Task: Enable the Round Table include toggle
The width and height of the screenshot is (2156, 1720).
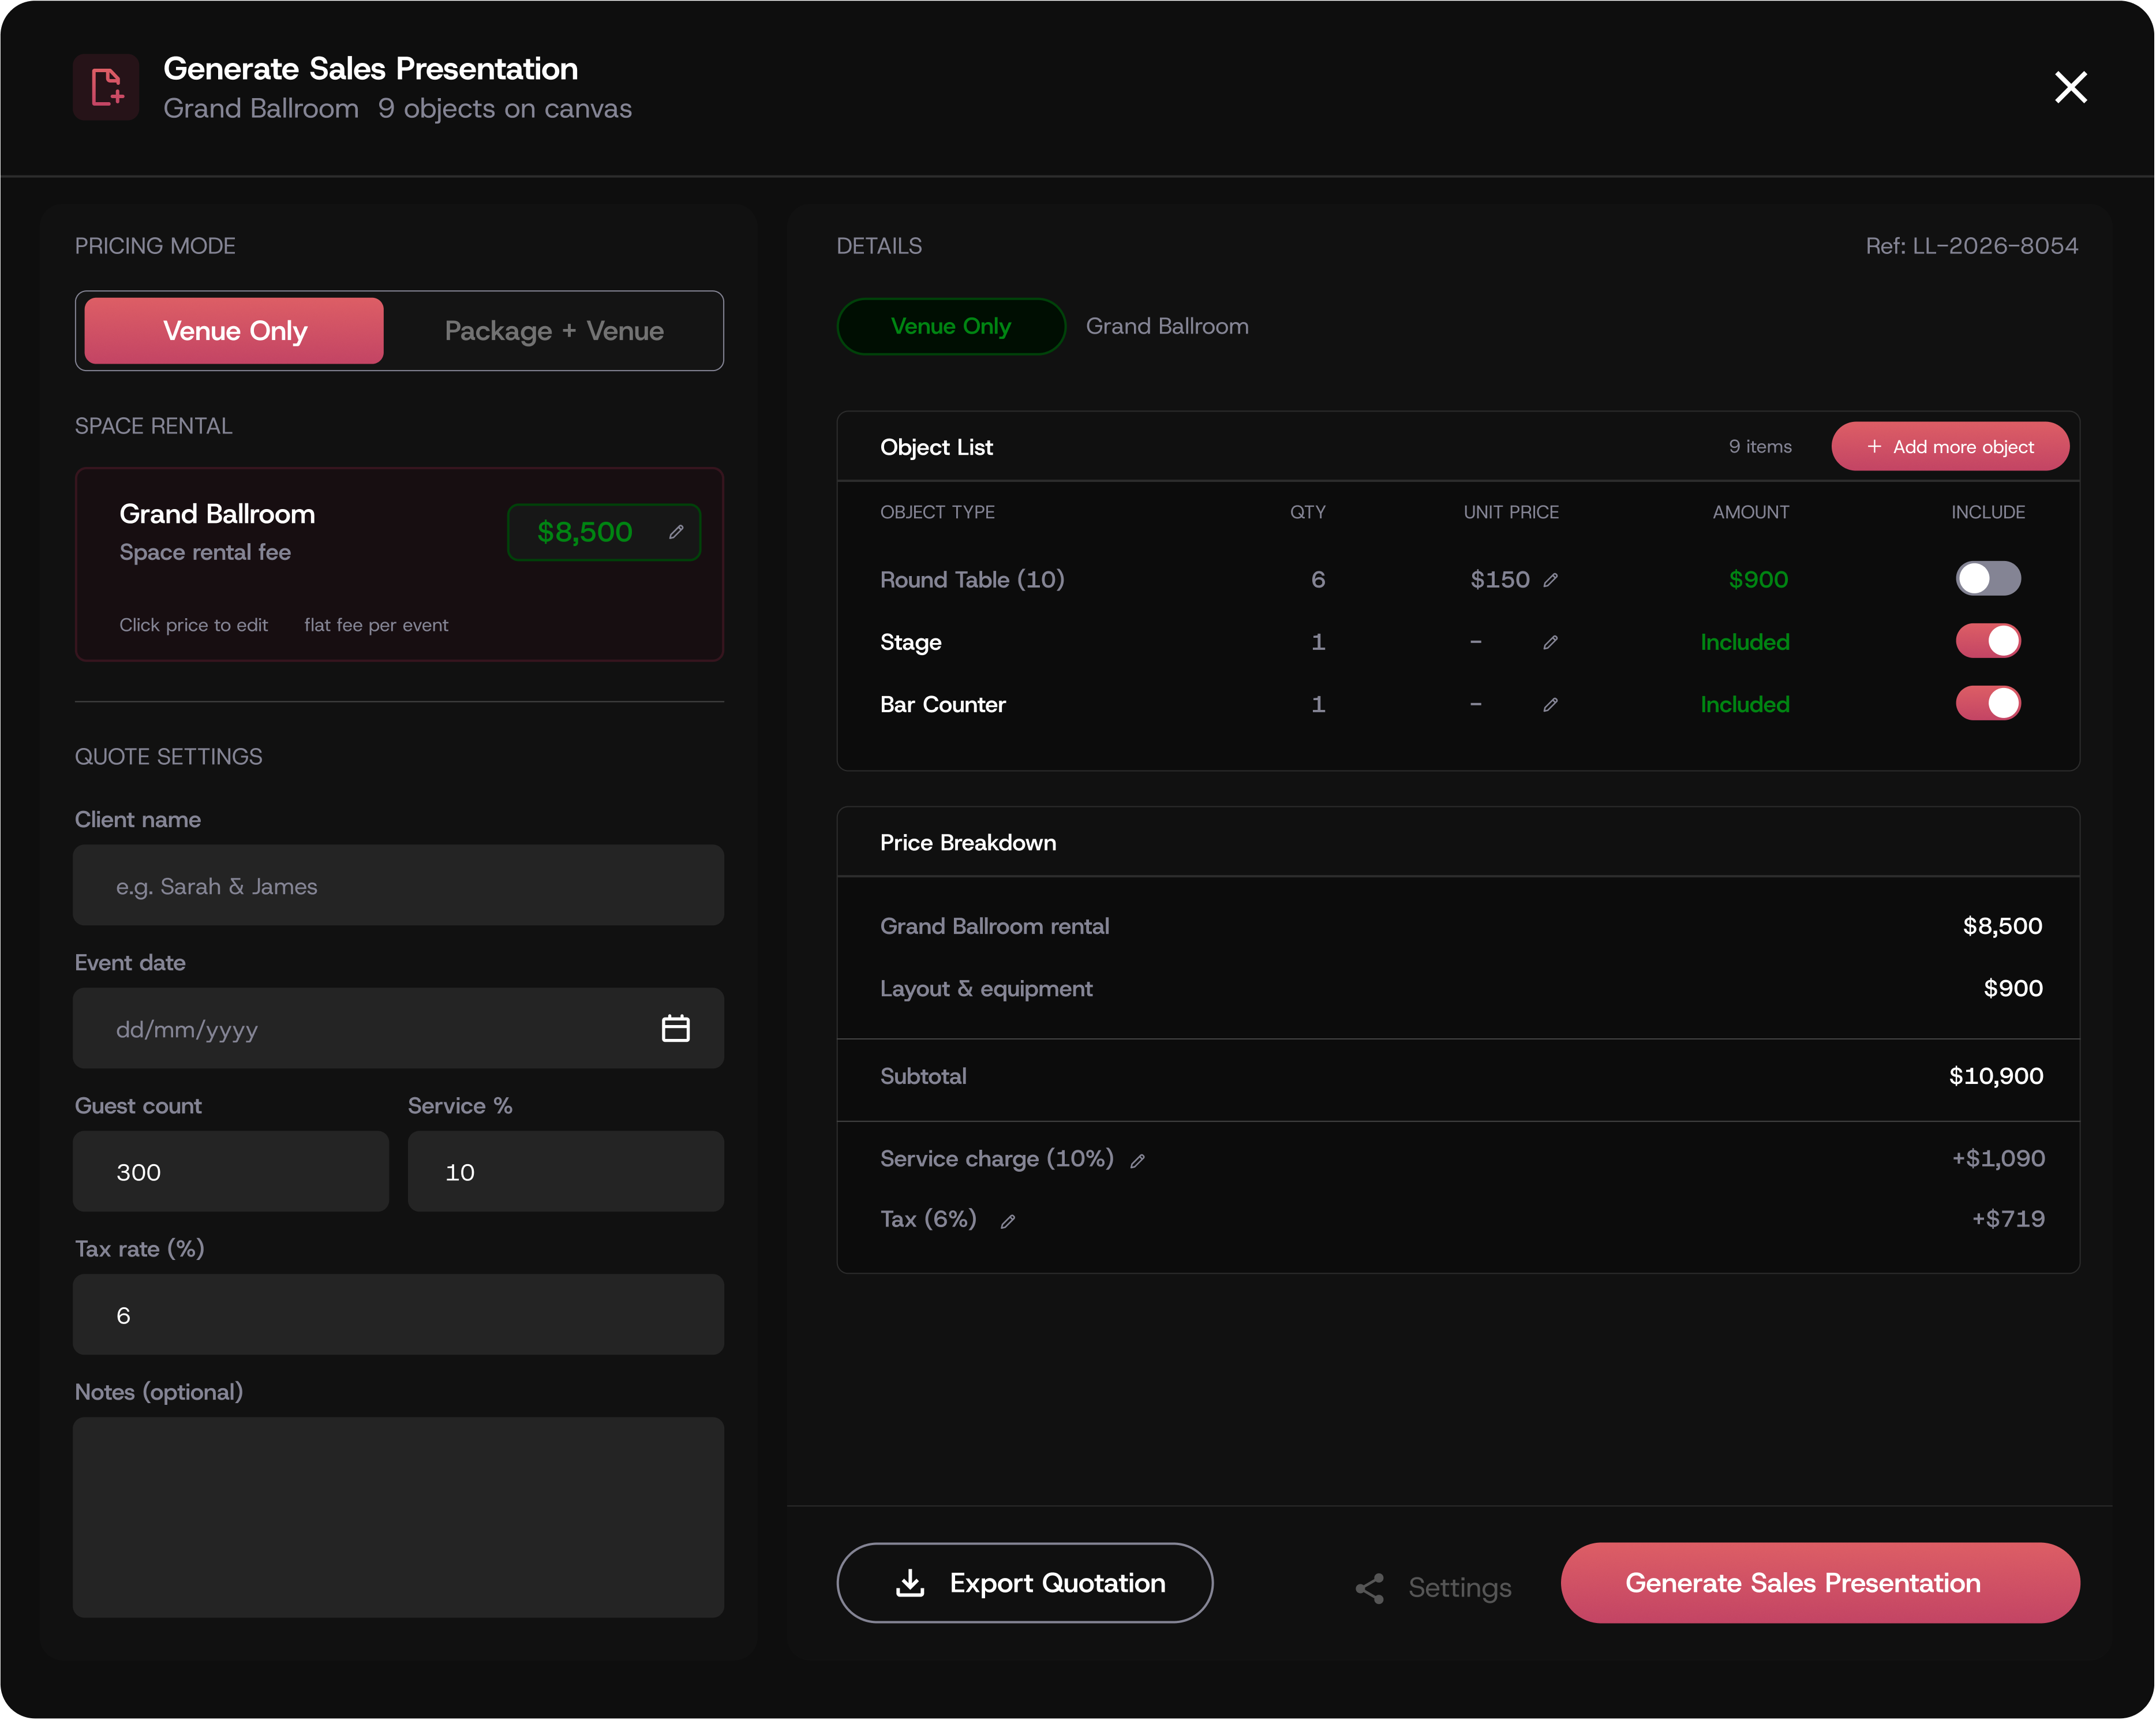Action: tap(1988, 579)
